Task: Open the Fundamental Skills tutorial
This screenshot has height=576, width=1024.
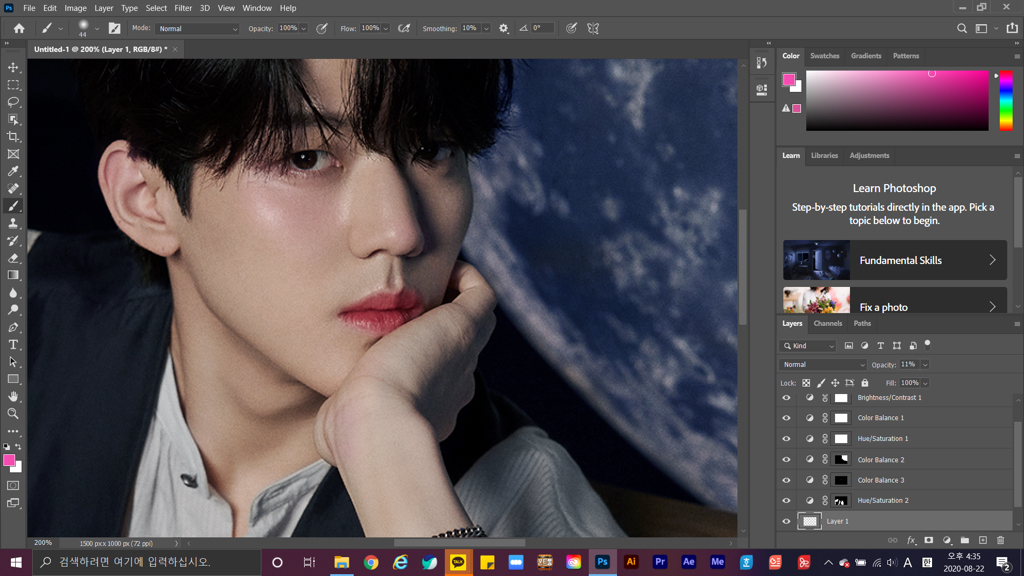Action: coord(895,260)
